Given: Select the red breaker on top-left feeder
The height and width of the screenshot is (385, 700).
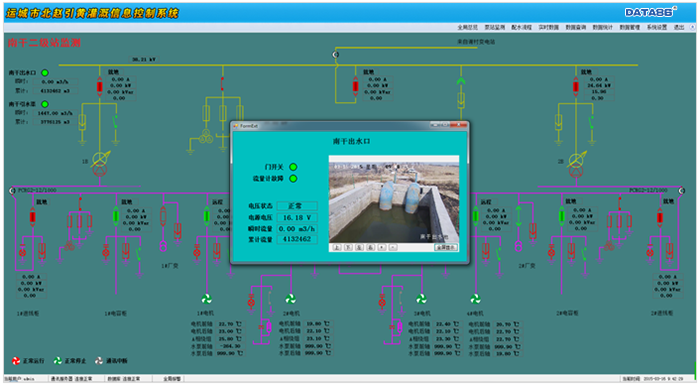Looking at the screenshot, I should click(100, 87).
